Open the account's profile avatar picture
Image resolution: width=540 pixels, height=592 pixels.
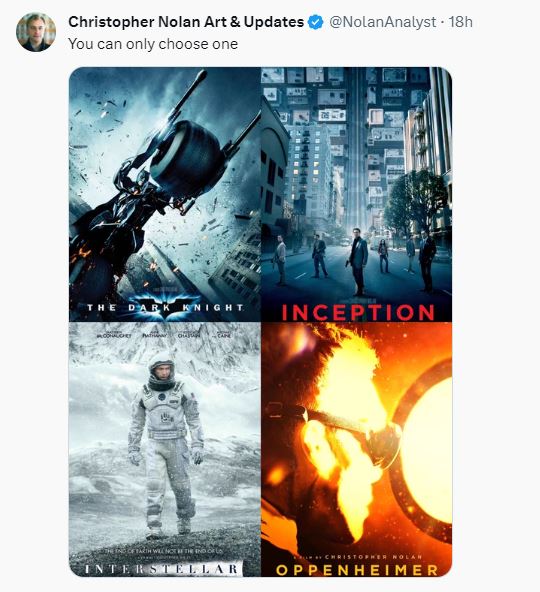(x=36, y=32)
